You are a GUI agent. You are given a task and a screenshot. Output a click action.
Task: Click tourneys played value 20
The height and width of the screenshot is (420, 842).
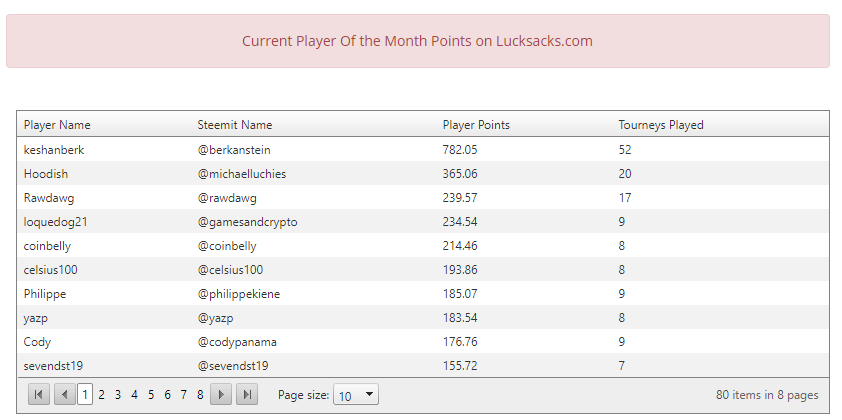625,173
